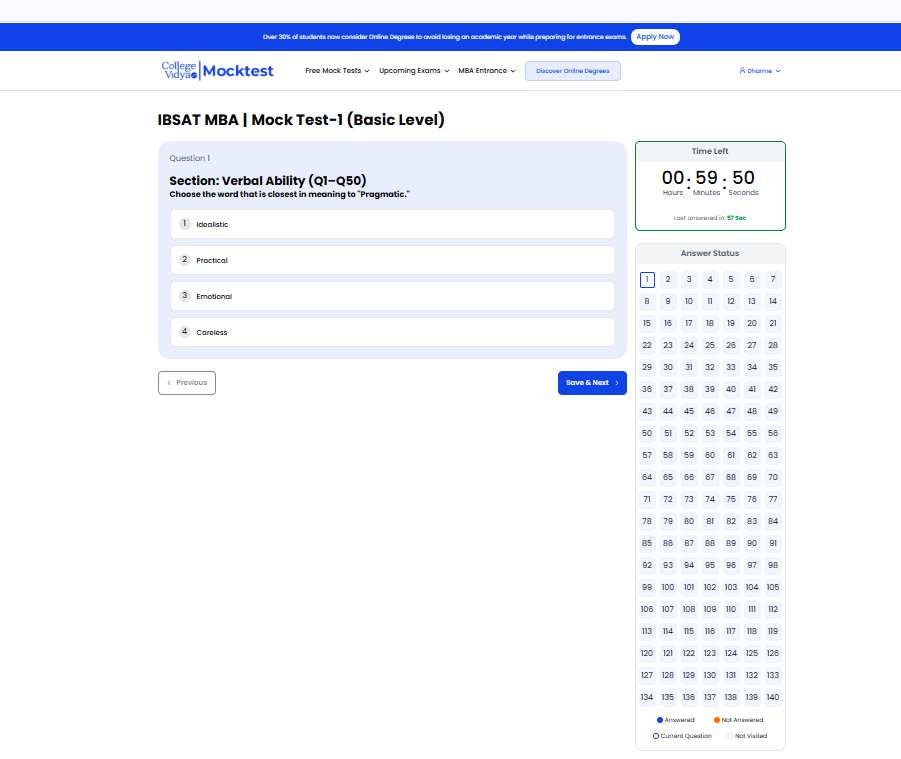The width and height of the screenshot is (901, 759).
Task: Go to question 1 in Answer Status
Action: (x=647, y=280)
